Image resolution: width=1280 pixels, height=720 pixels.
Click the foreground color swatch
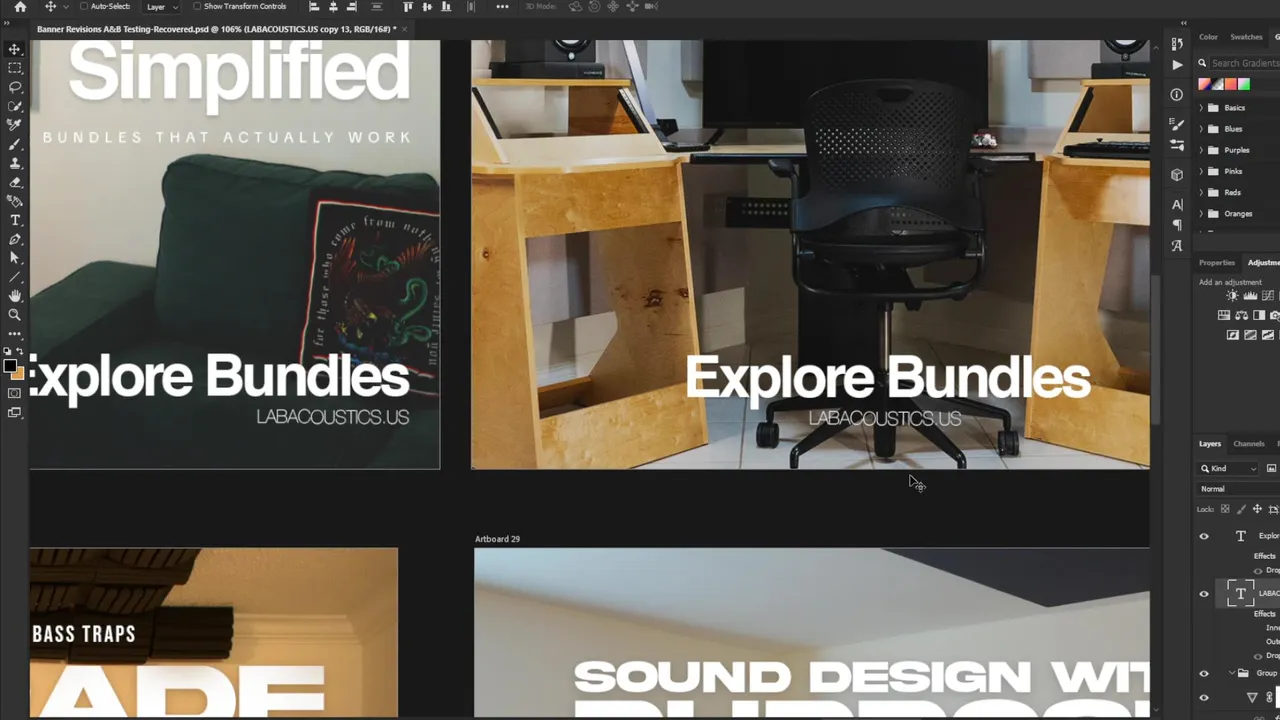pos(11,367)
